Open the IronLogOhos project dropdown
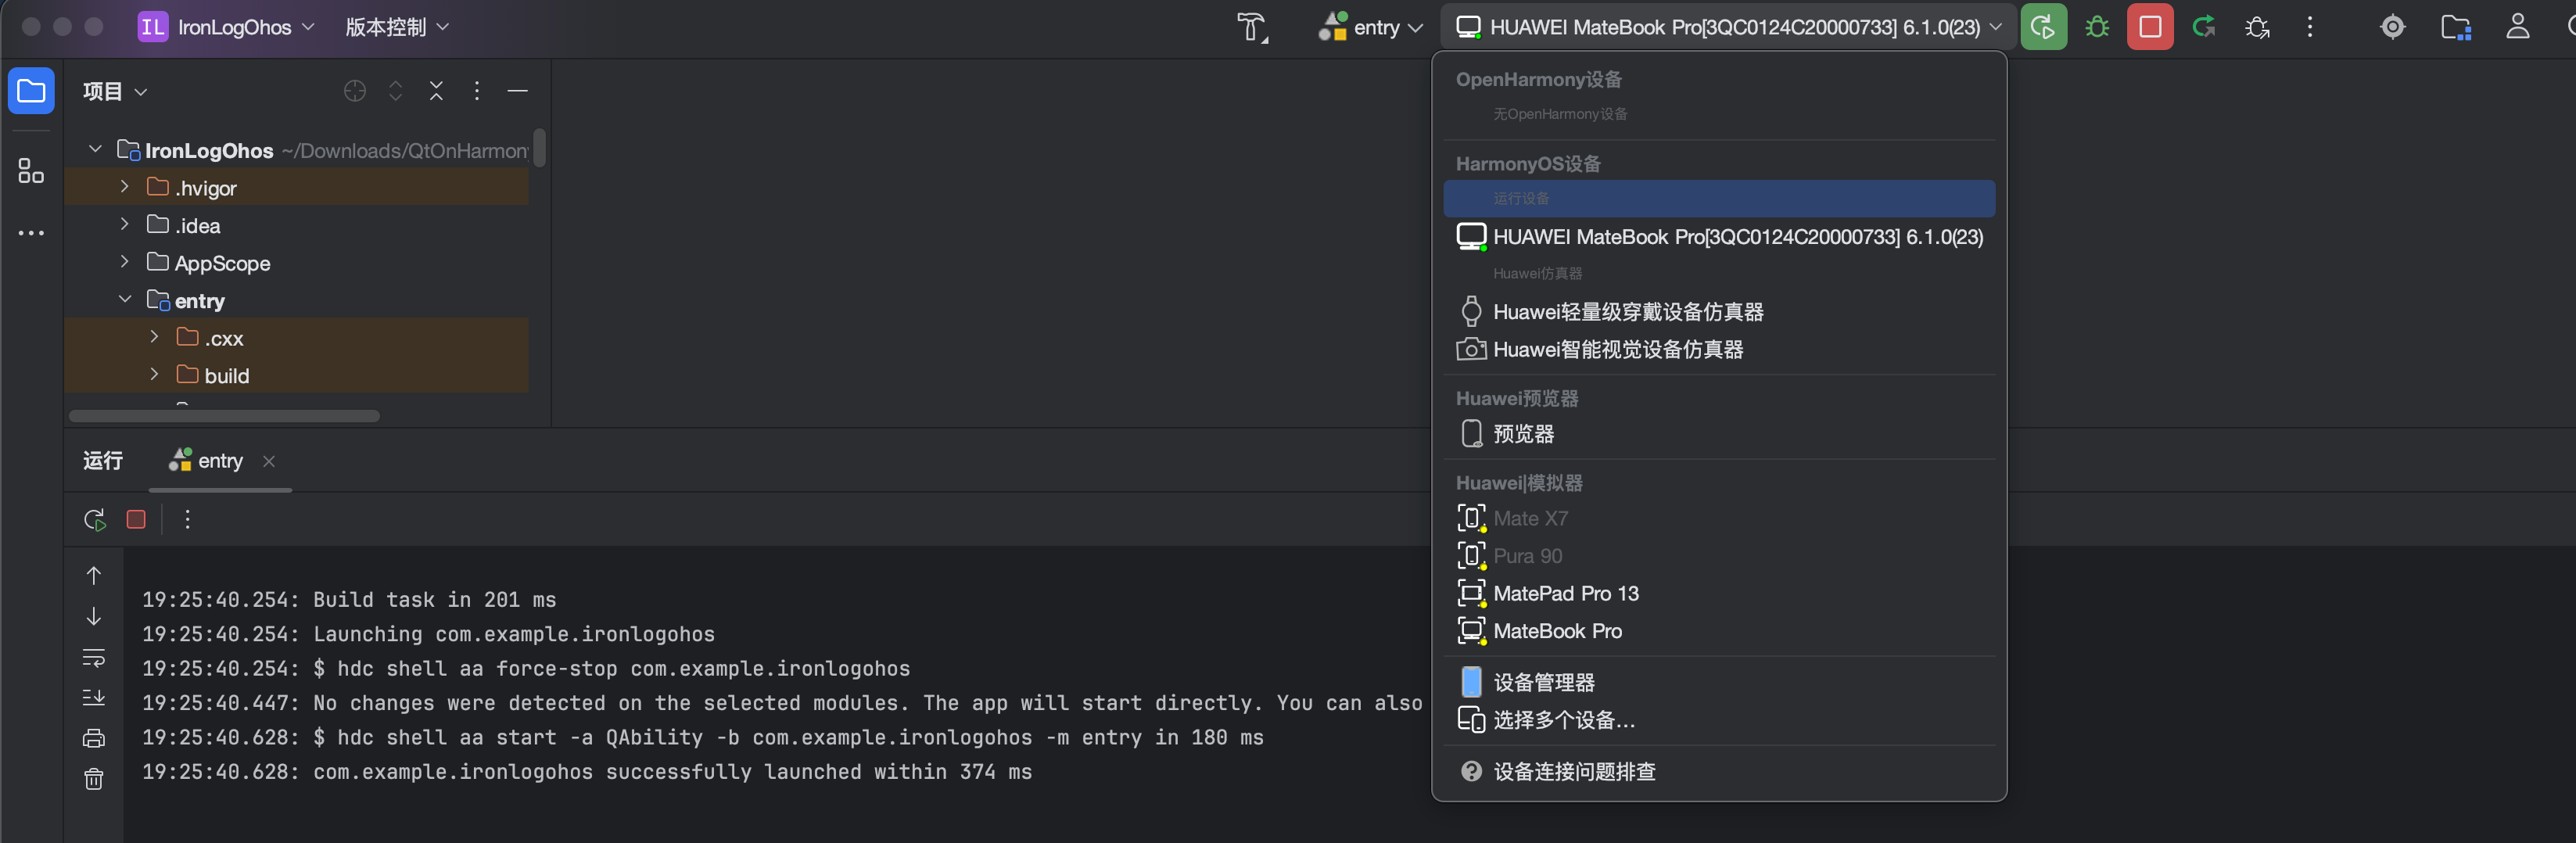 click(226, 27)
